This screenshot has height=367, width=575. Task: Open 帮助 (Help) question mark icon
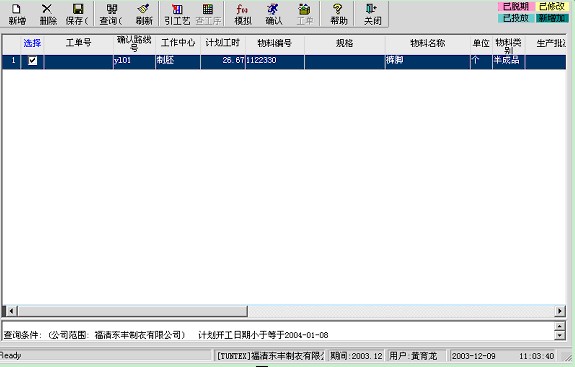338,15
